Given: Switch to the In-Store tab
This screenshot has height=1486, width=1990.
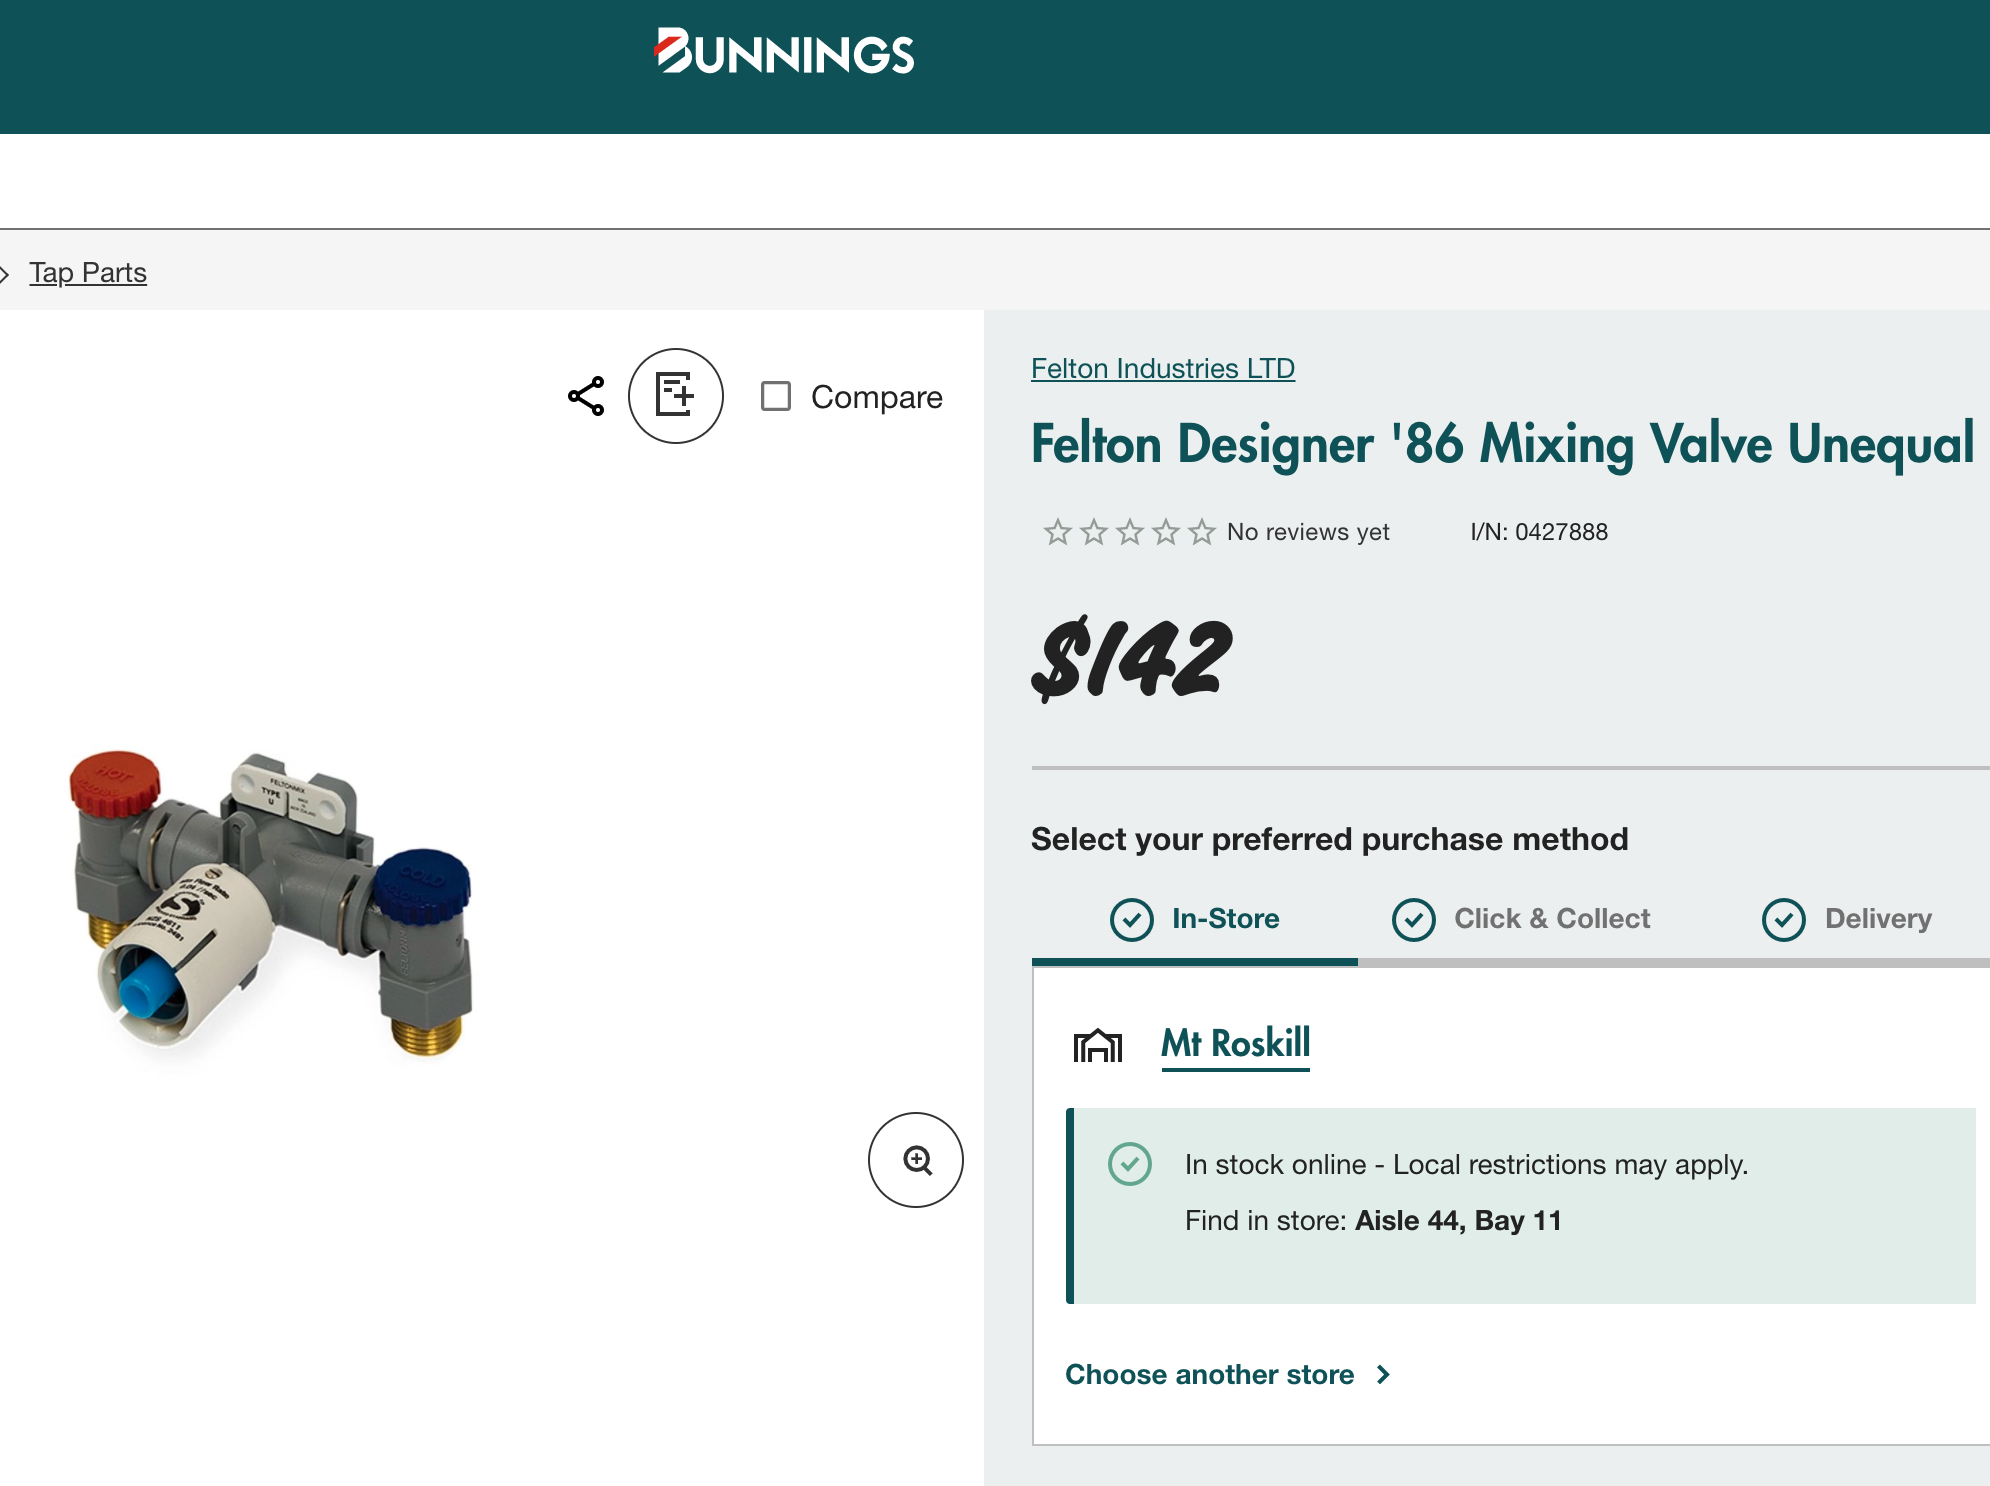Looking at the screenshot, I should click(1225, 919).
